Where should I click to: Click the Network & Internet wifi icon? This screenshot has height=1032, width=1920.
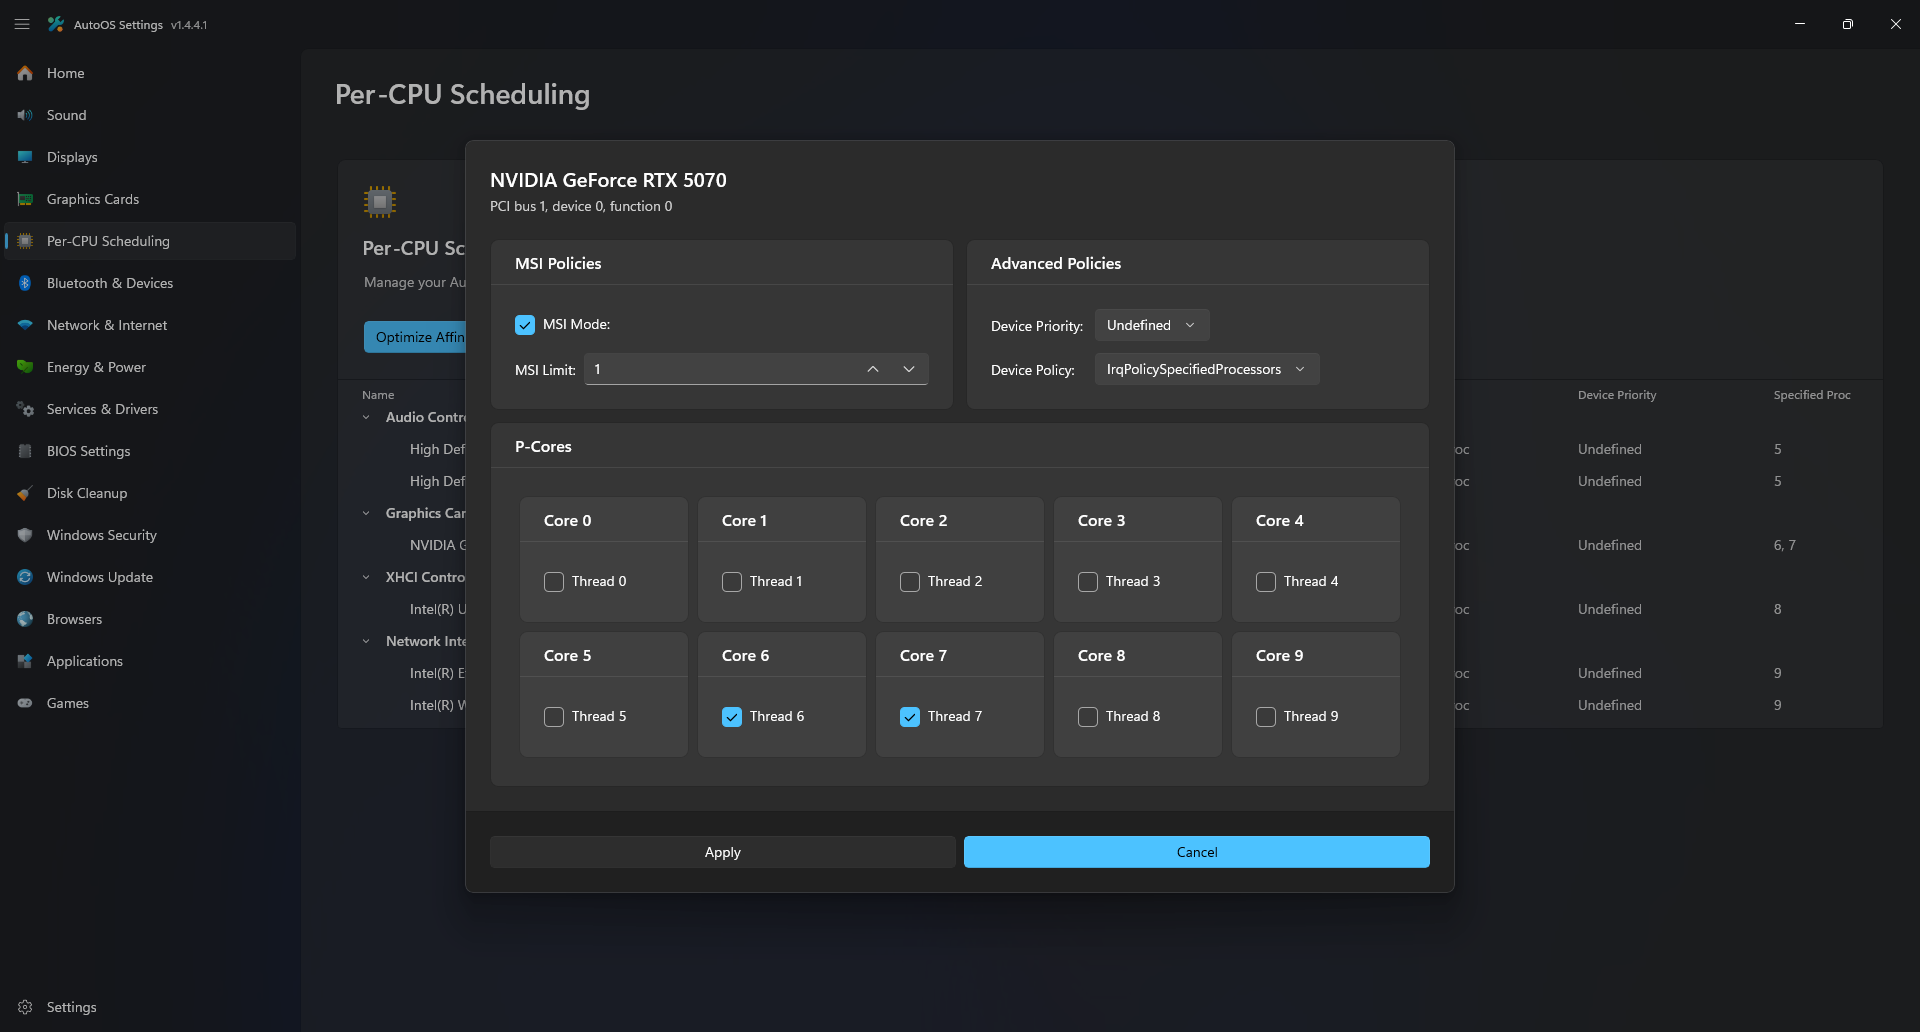(25, 325)
